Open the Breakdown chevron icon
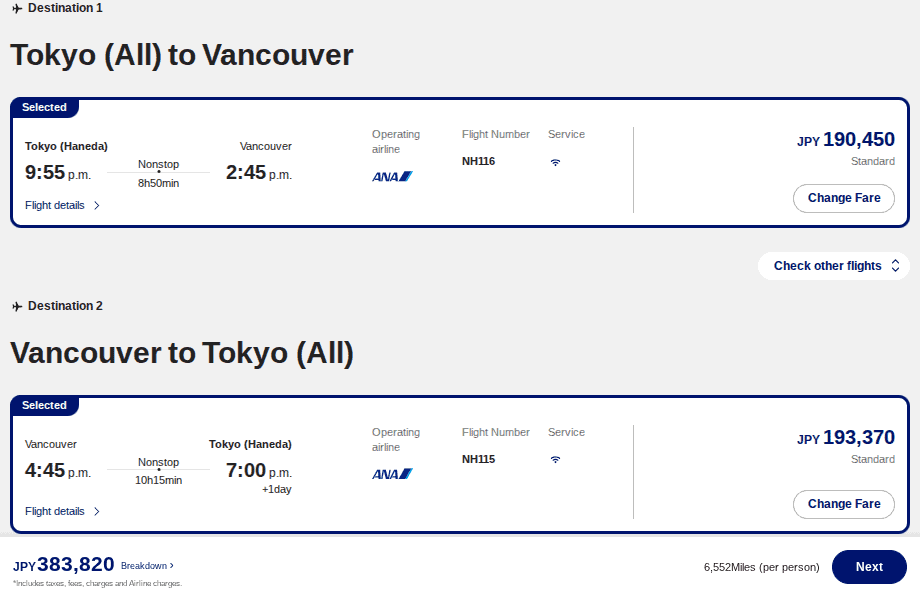This screenshot has width=920, height=590. (172, 564)
